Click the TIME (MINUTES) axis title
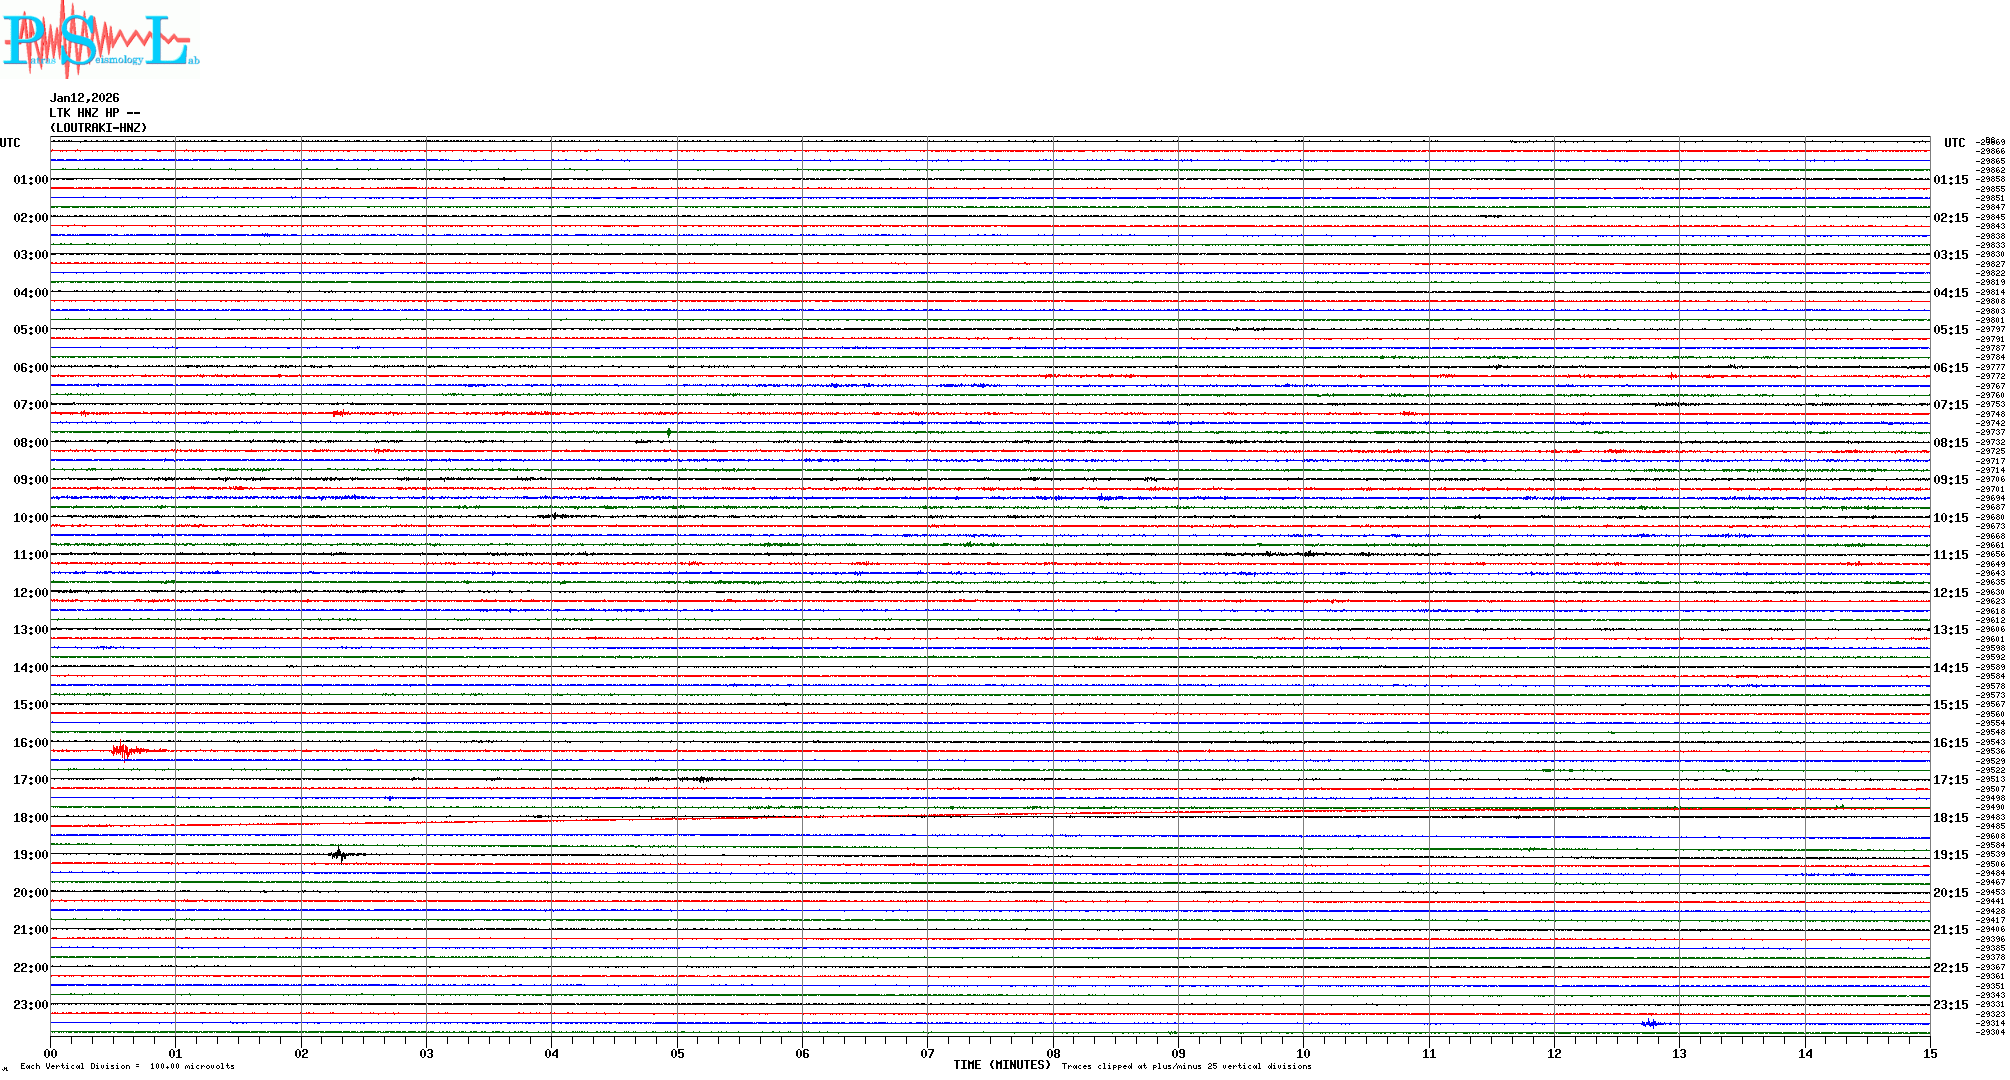The image size is (2010, 1080). (1002, 1065)
